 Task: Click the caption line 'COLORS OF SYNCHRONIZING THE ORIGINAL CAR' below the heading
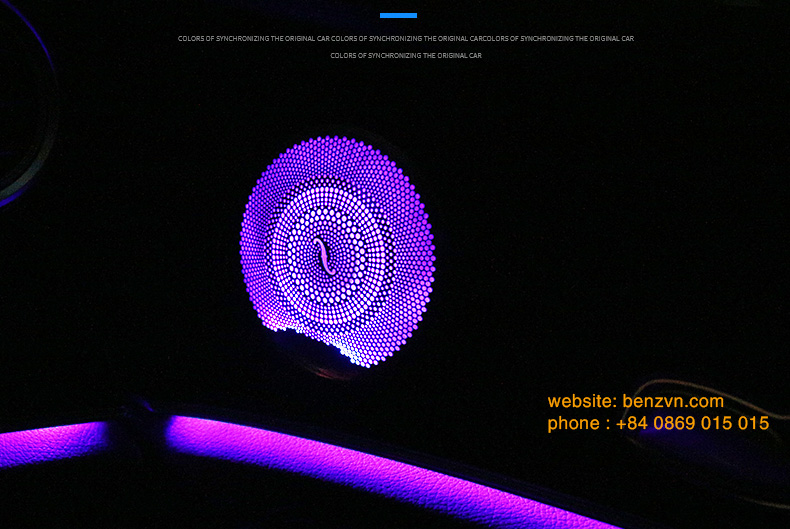point(406,55)
